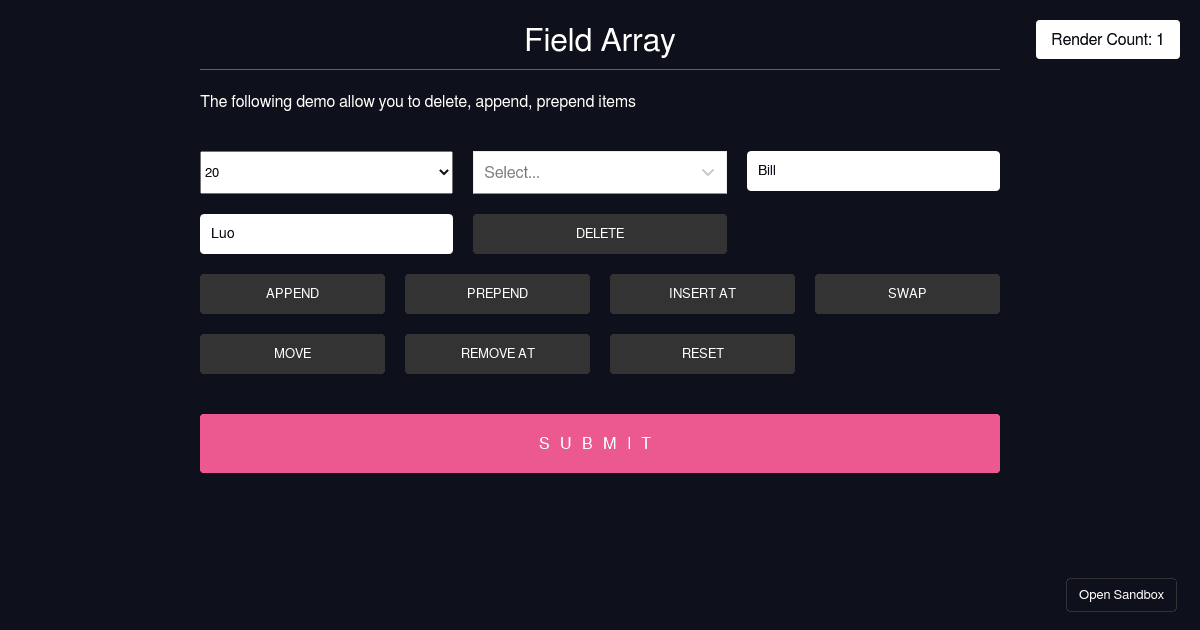
Task: Expand the Select... combo box
Action: [590, 172]
